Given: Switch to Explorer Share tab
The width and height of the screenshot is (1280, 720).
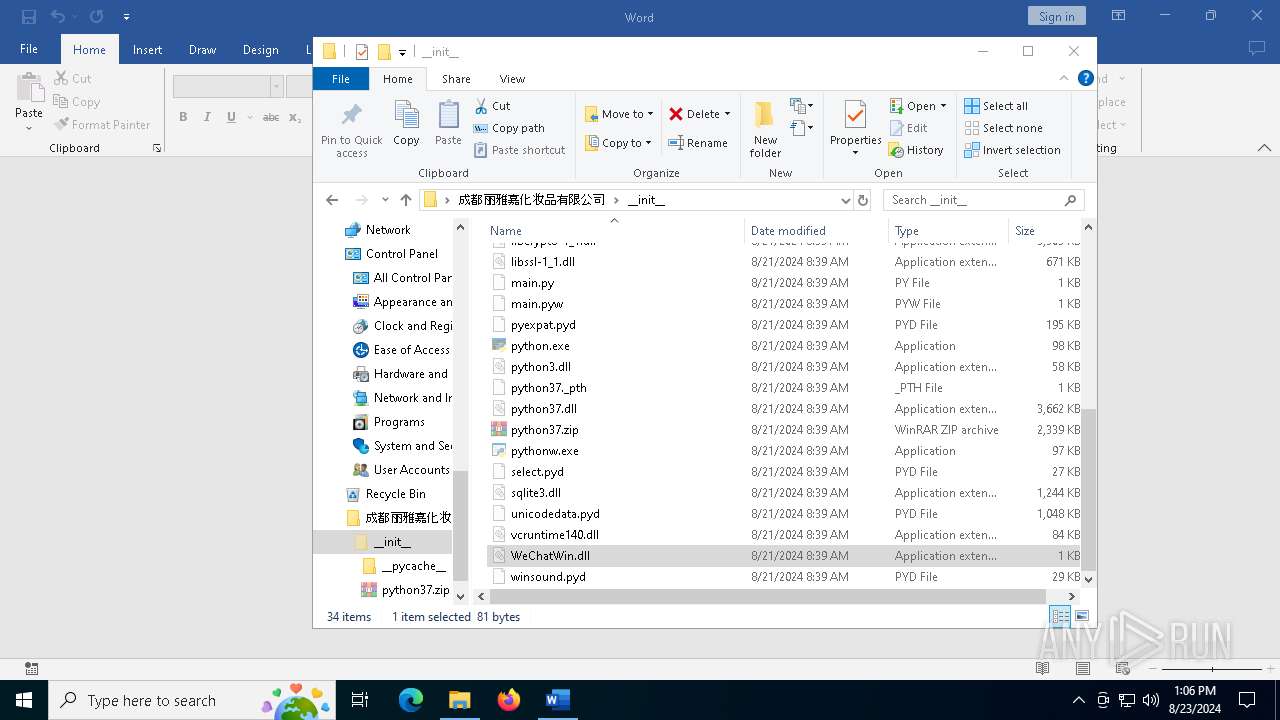Looking at the screenshot, I should [x=456, y=79].
